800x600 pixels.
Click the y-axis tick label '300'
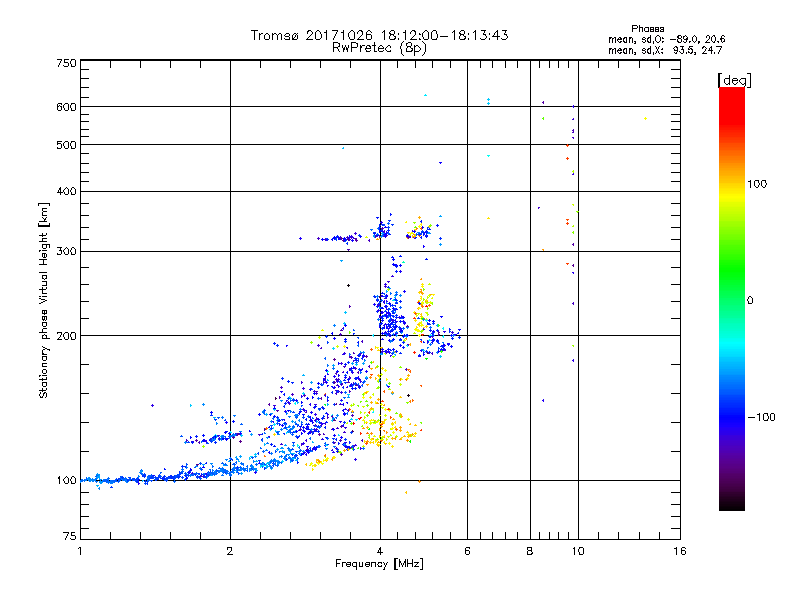(67, 251)
